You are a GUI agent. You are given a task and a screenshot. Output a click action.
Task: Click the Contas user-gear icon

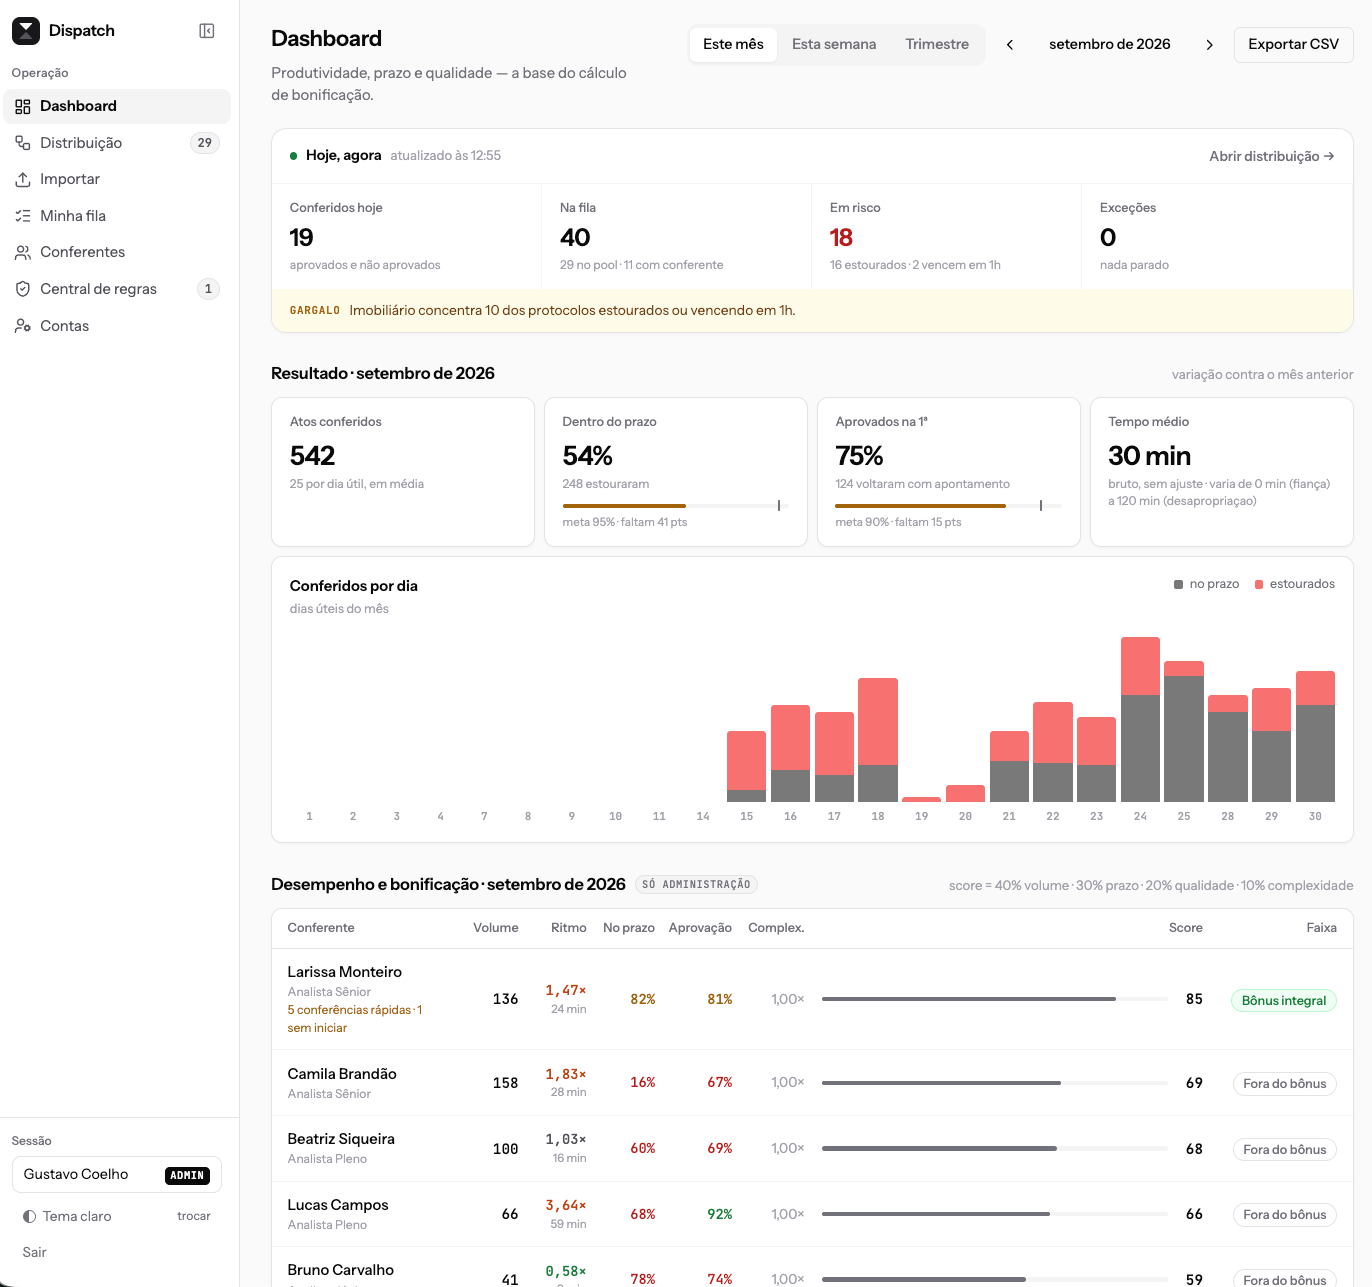tap(23, 326)
